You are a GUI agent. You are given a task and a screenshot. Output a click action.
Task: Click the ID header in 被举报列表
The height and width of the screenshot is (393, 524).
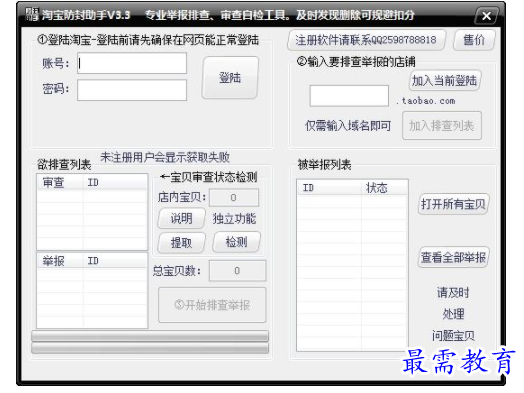[x=329, y=188]
